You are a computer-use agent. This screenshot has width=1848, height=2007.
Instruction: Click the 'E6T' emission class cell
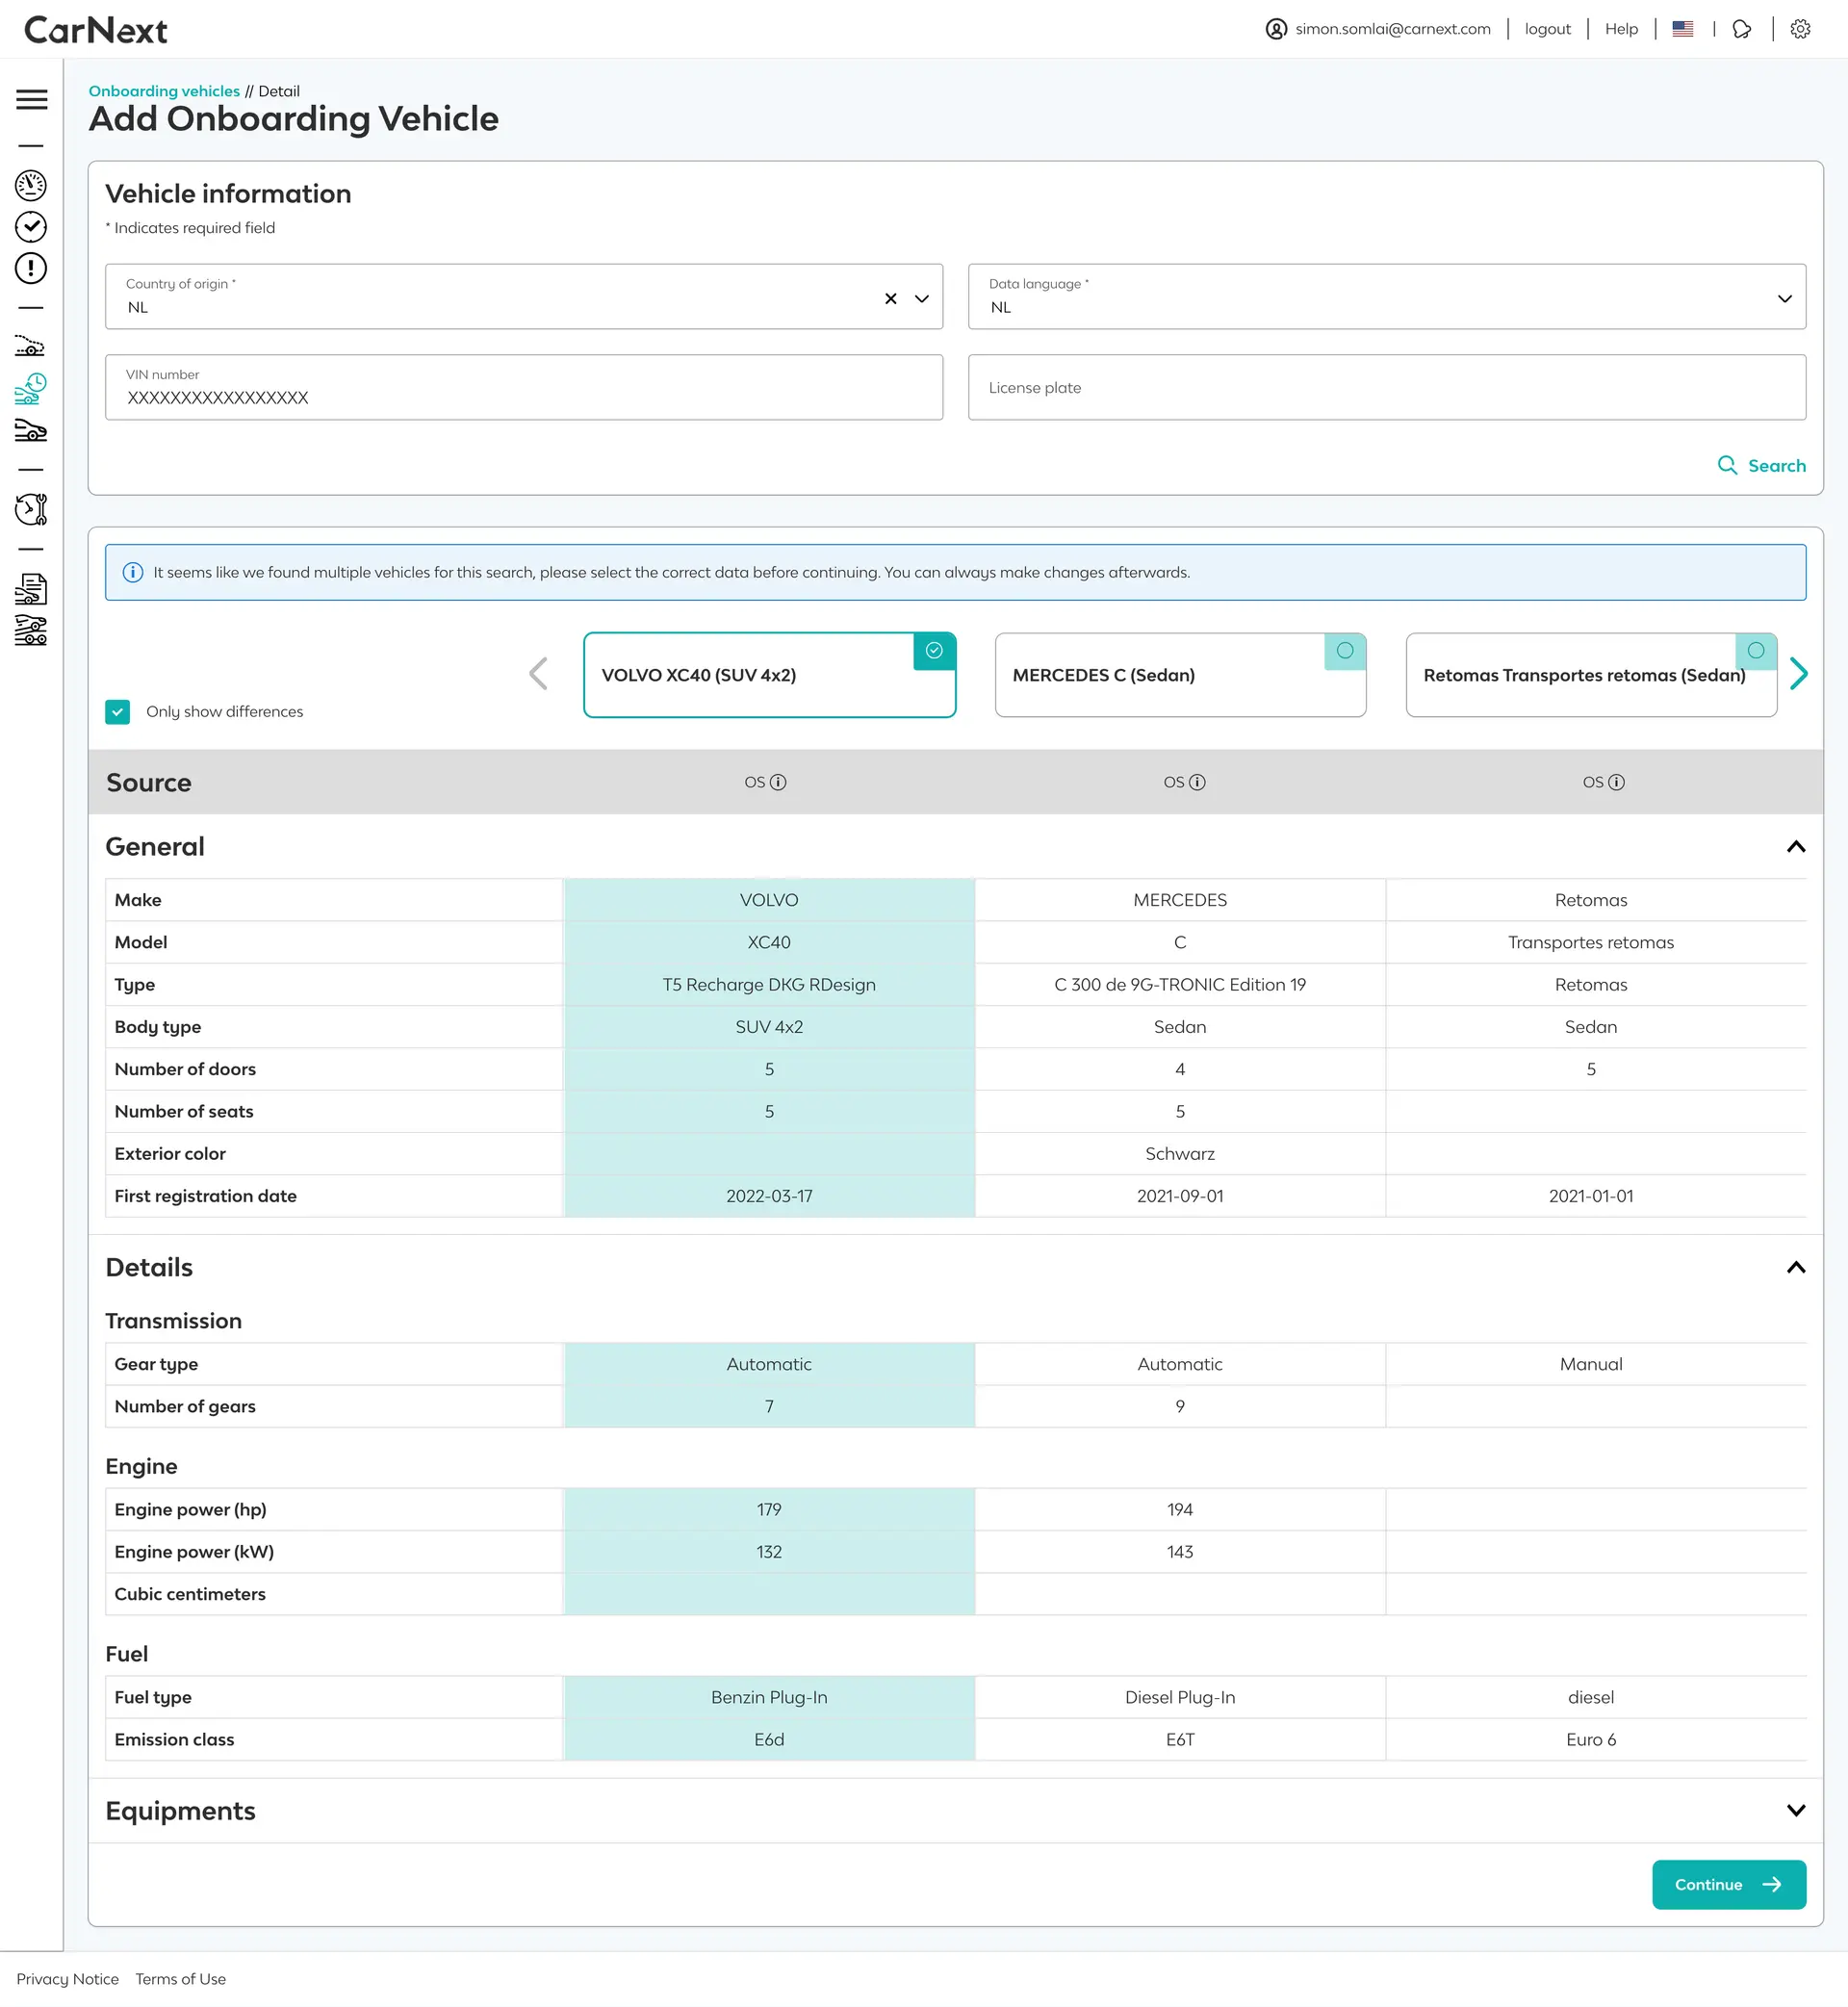[1180, 1739]
